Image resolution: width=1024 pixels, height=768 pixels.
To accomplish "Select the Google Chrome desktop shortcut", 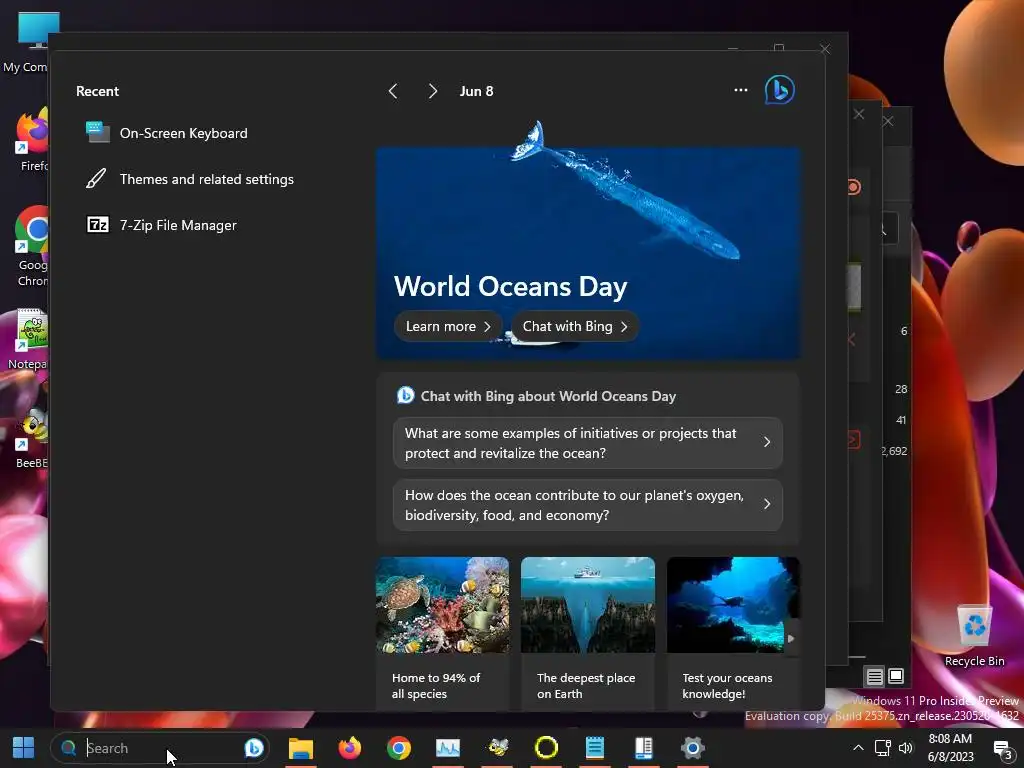I will pos(31,247).
